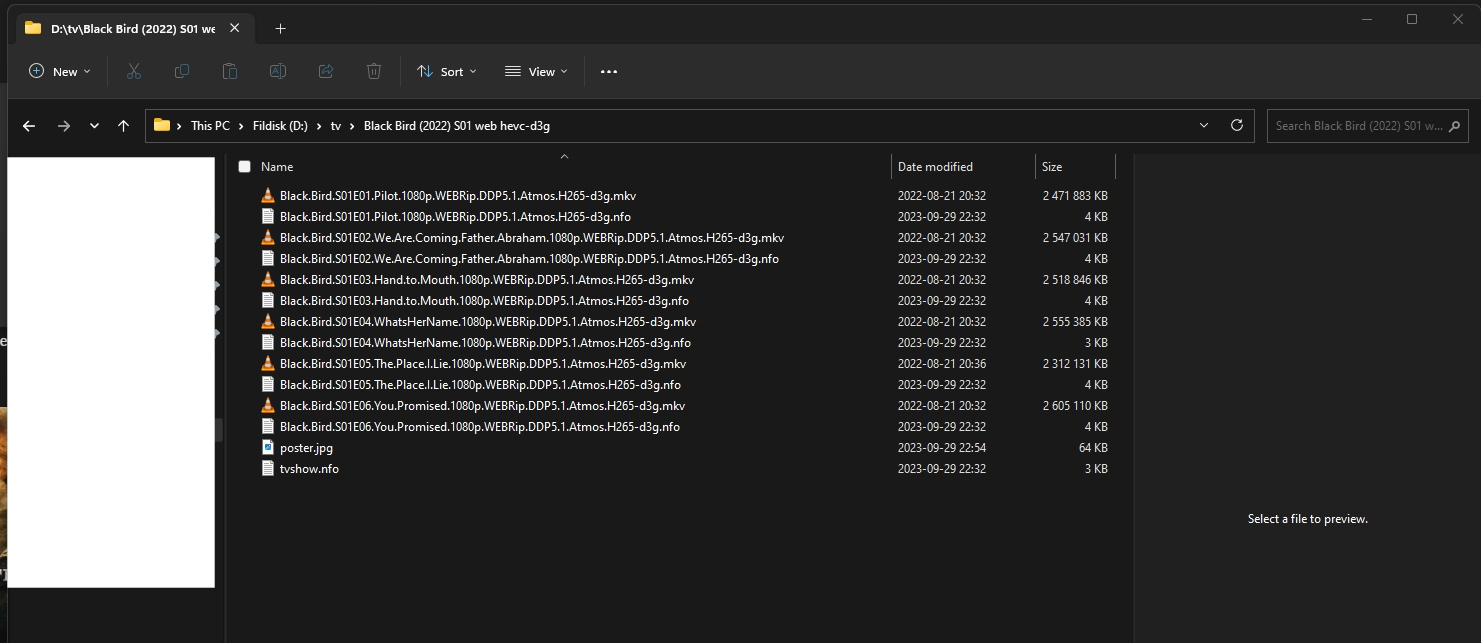Image resolution: width=1481 pixels, height=643 pixels.
Task: Go up one folder level
Action: pyautogui.click(x=123, y=126)
